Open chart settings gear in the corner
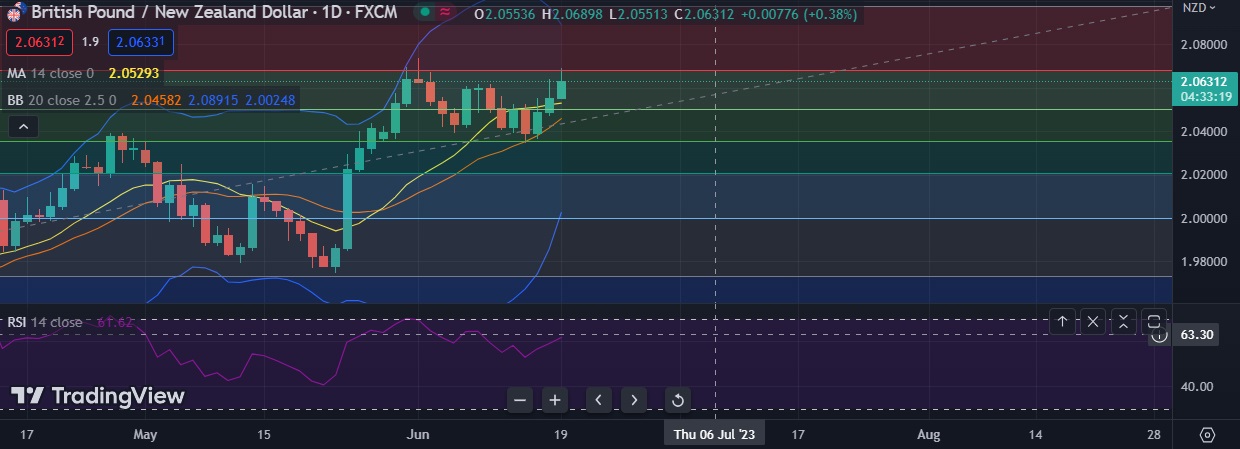 click(1207, 435)
